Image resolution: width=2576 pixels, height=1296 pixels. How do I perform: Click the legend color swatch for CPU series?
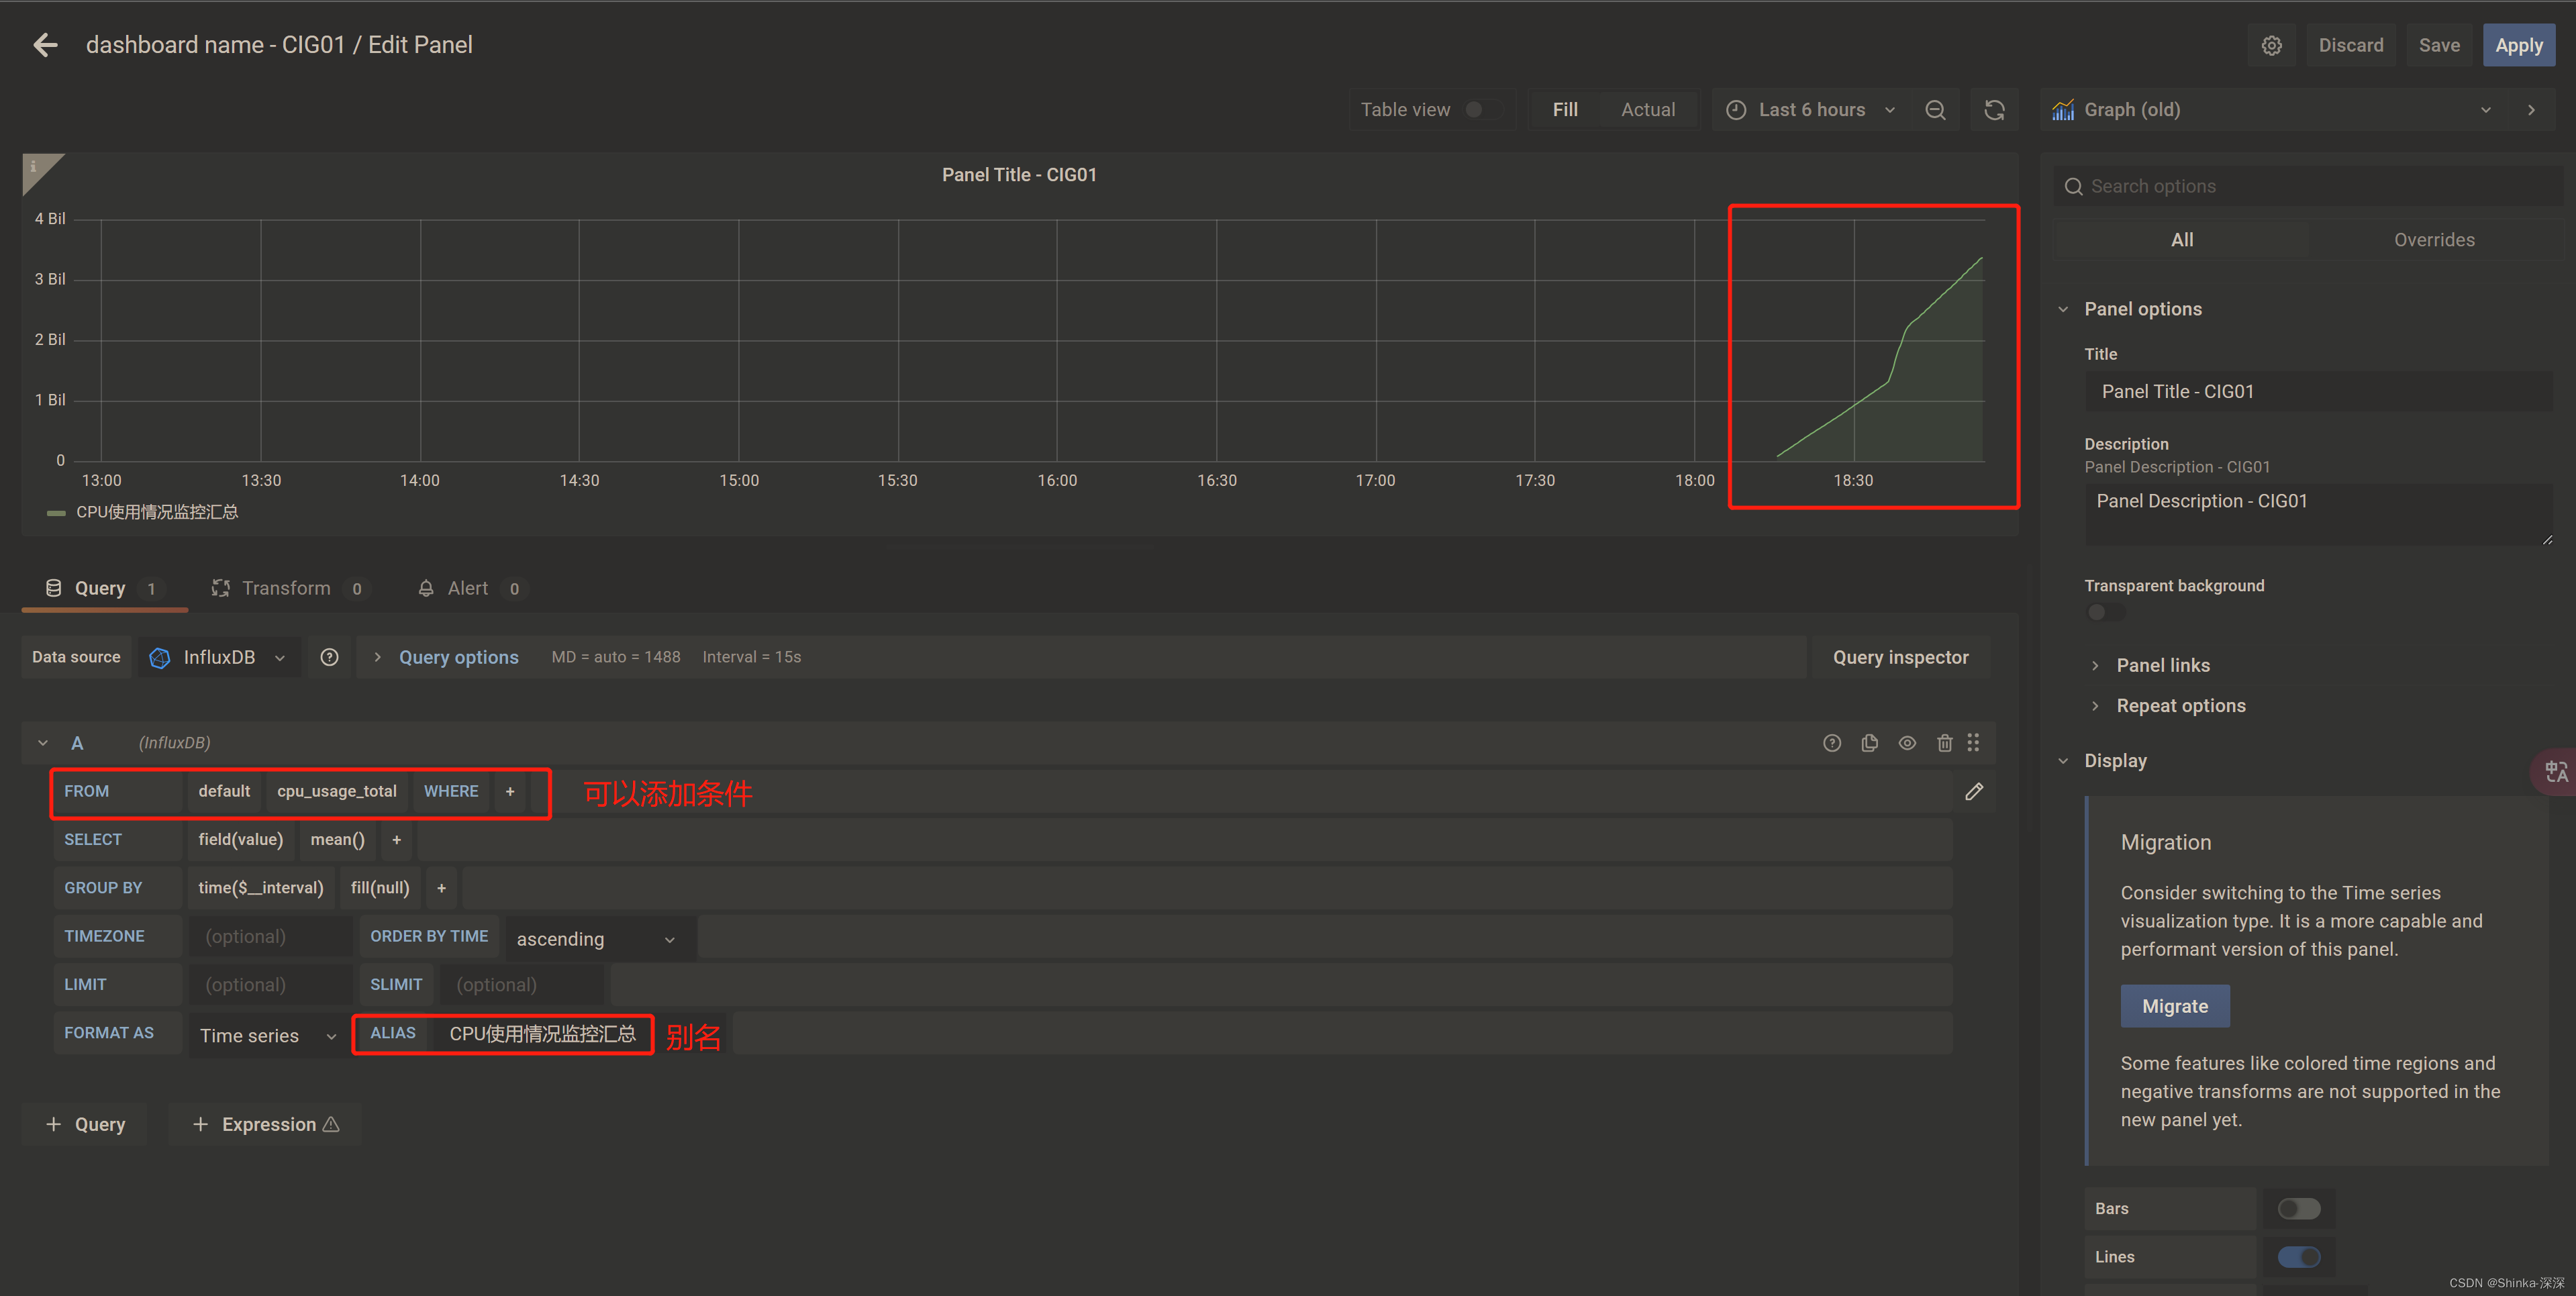click(56, 513)
